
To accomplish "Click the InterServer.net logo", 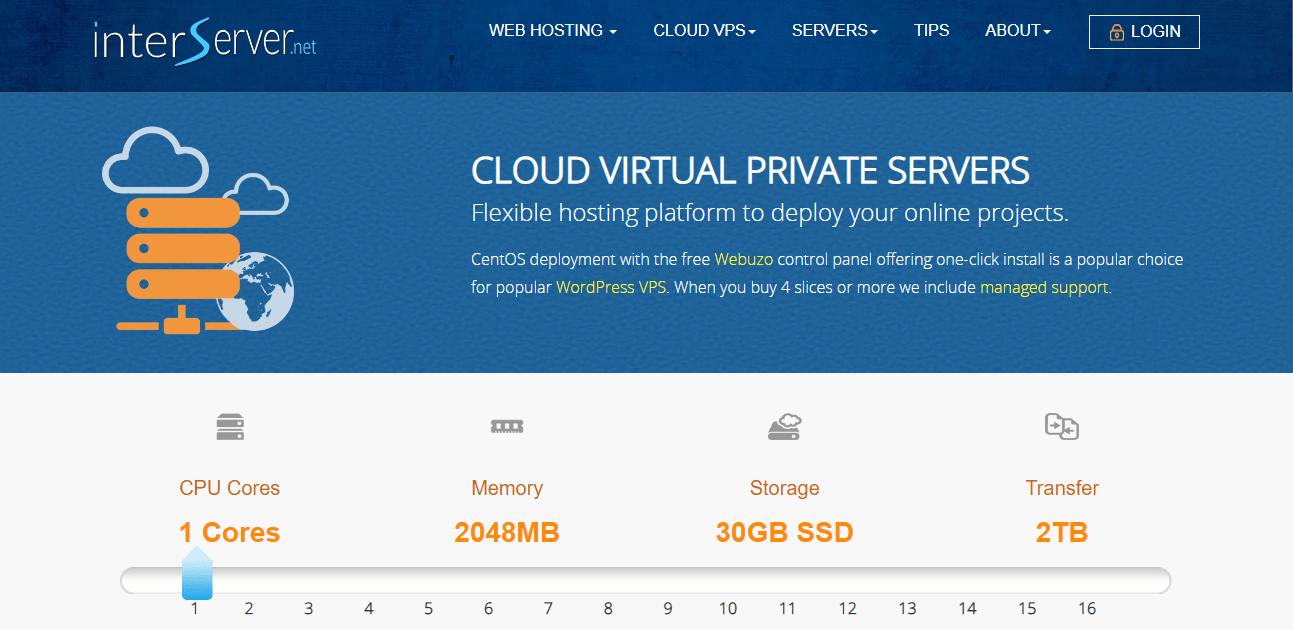I will tap(205, 40).
